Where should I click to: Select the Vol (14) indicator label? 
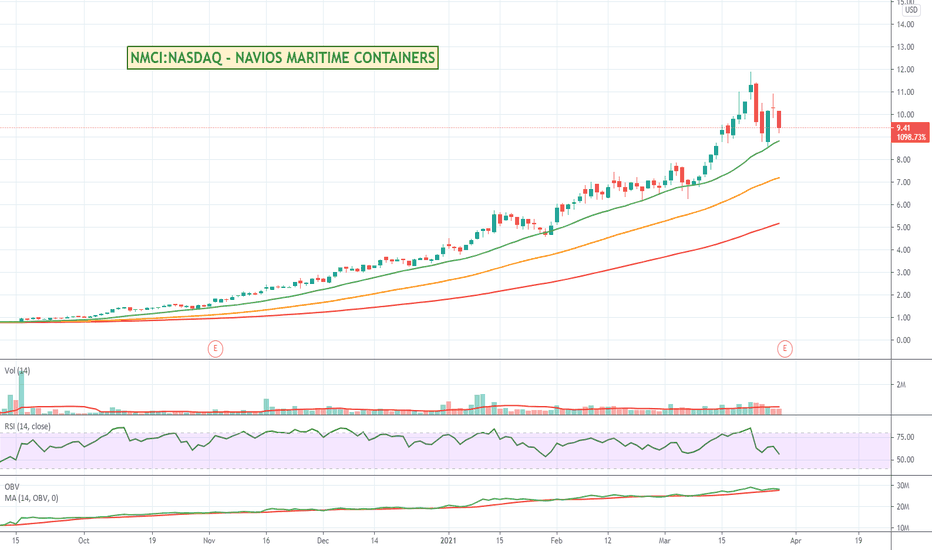pyautogui.click(x=17, y=370)
